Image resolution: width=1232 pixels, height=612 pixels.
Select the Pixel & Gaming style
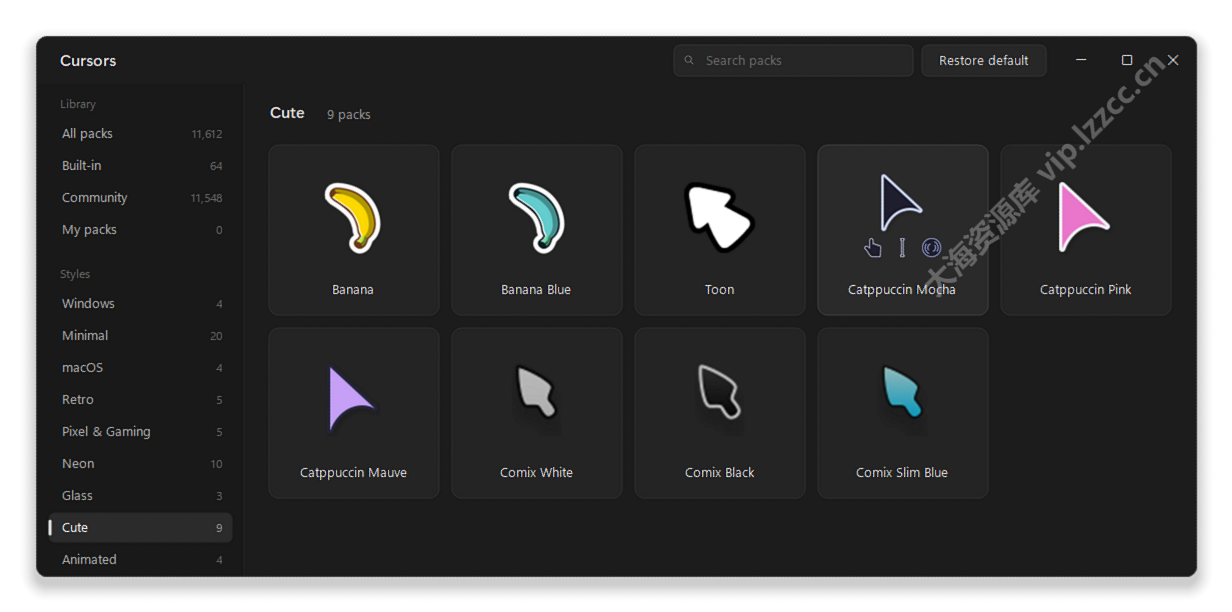point(140,432)
